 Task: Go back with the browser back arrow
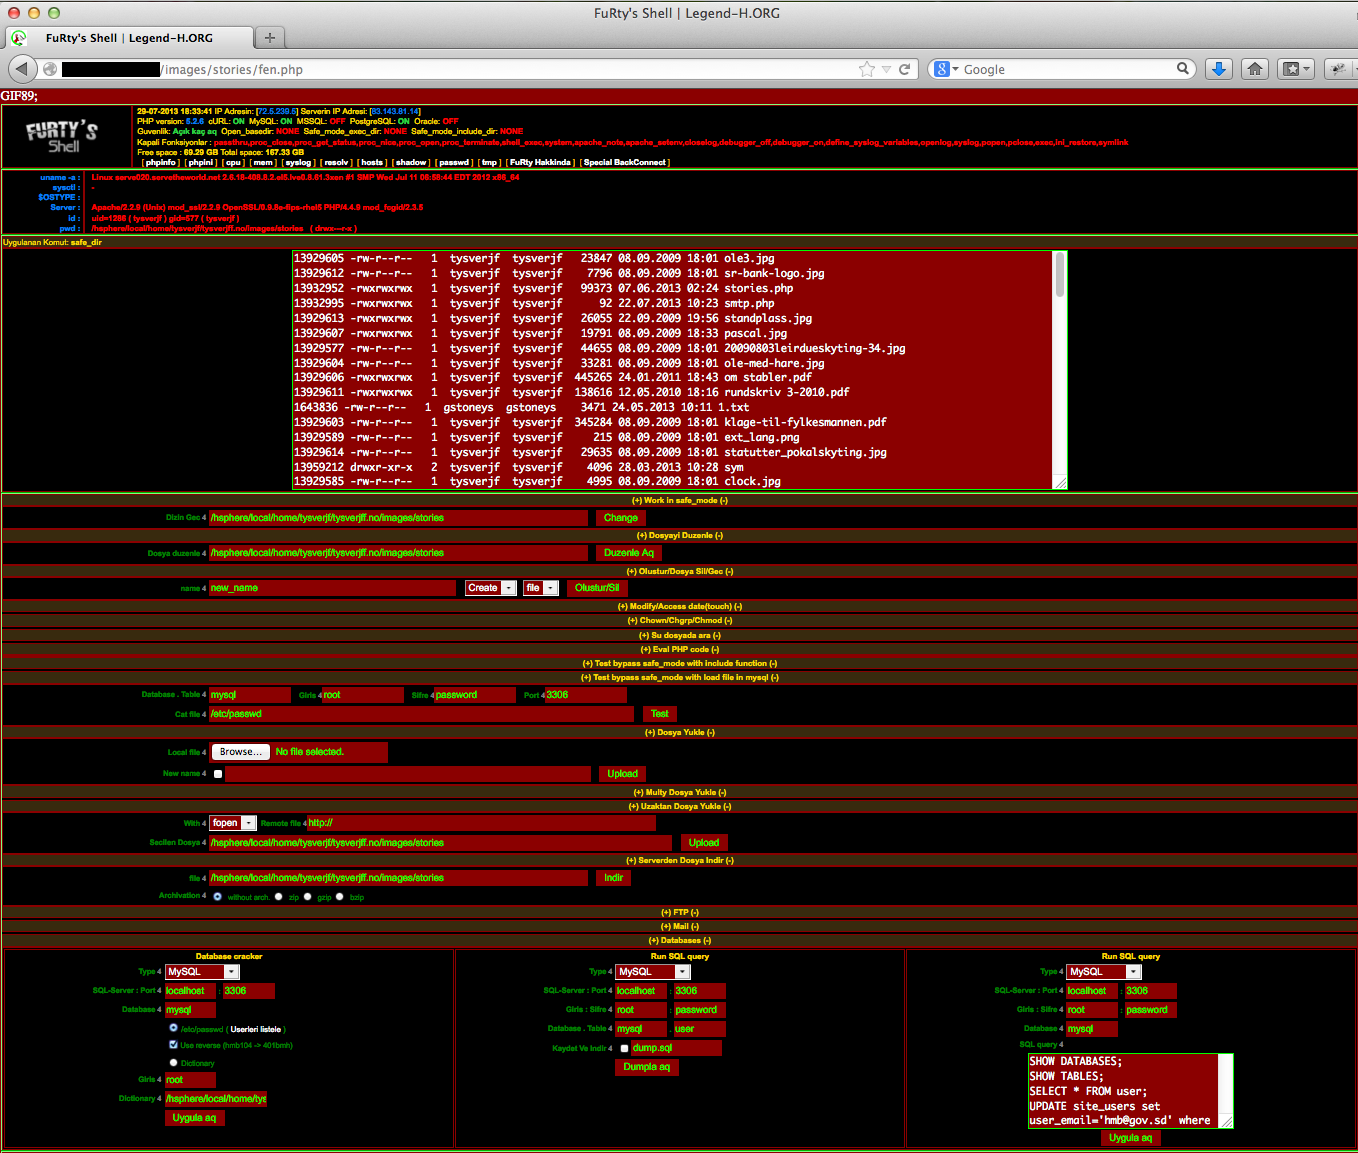click(x=22, y=69)
